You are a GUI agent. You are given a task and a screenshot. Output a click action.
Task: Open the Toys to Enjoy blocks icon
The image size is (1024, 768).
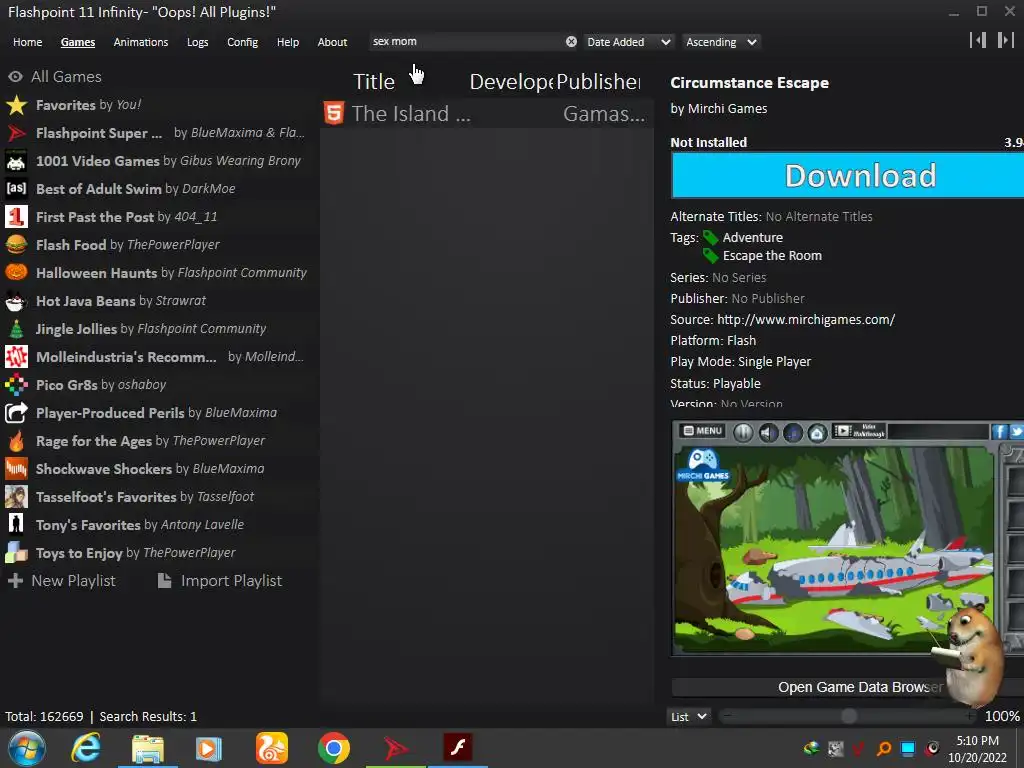(x=16, y=553)
